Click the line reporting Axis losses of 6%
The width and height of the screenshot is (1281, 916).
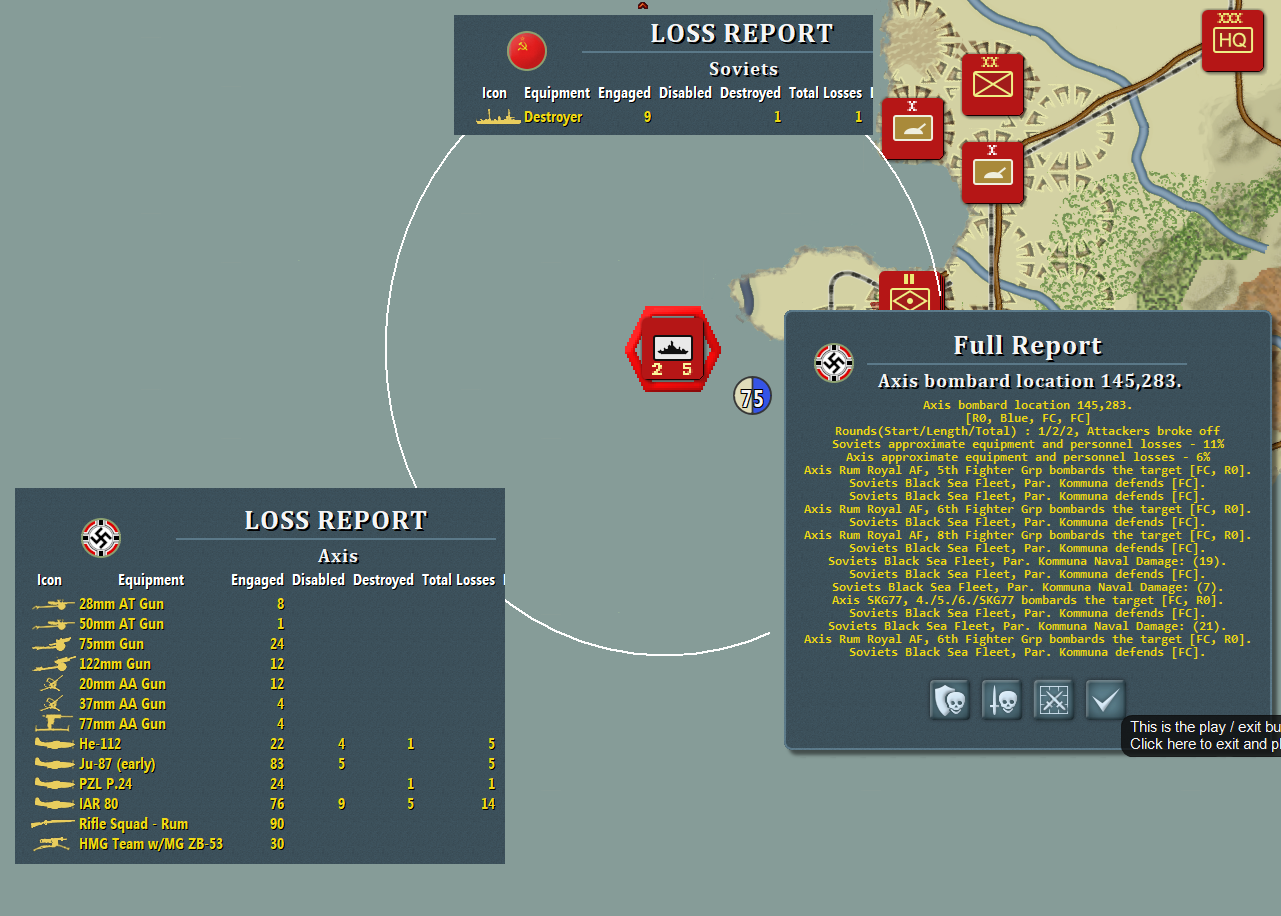pos(1028,457)
